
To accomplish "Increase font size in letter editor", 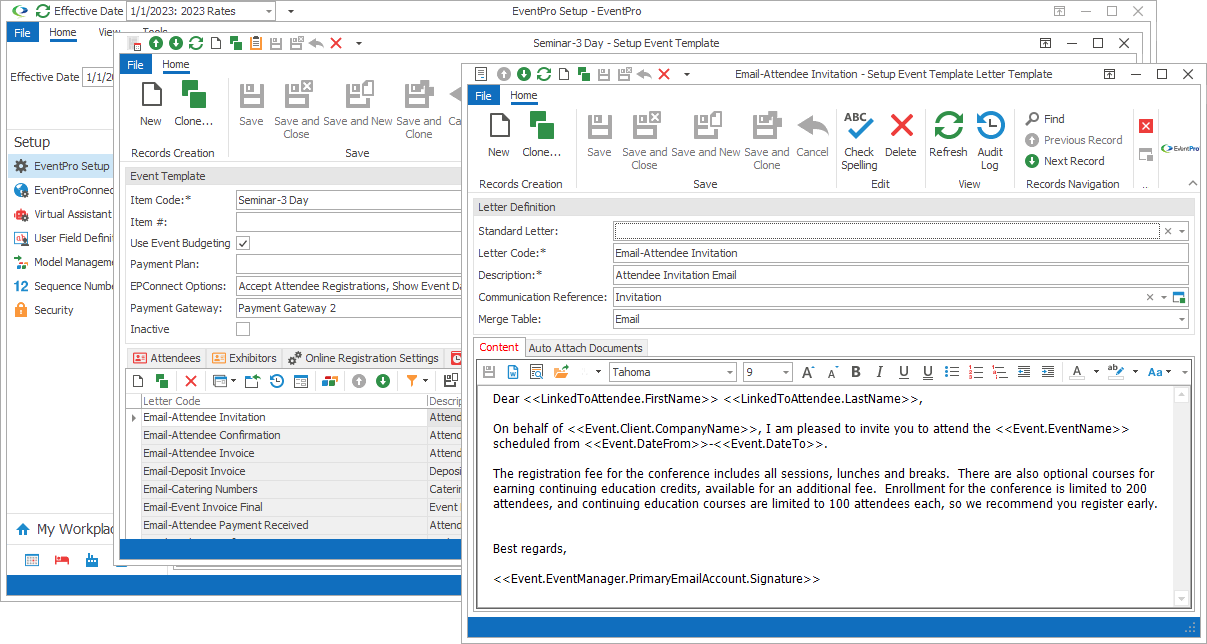I will (x=808, y=372).
